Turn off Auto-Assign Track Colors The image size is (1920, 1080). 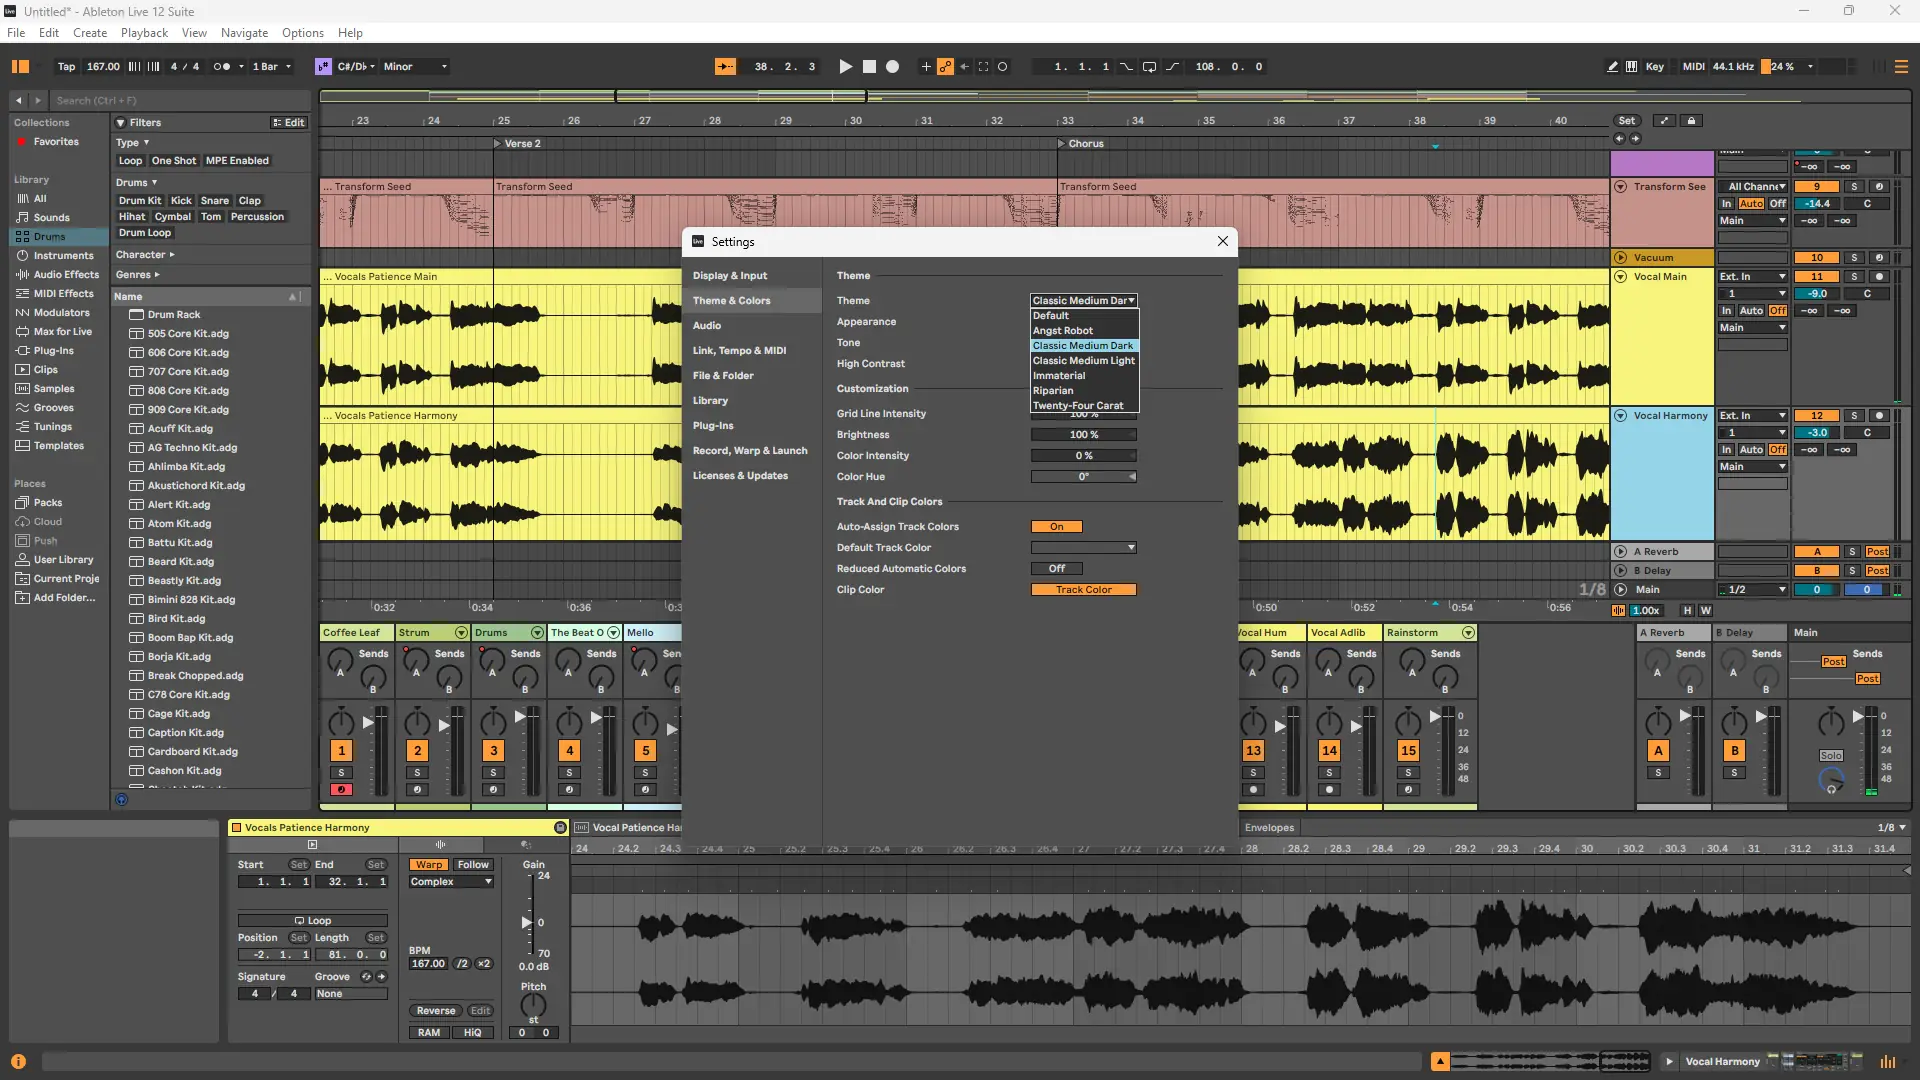click(1056, 527)
